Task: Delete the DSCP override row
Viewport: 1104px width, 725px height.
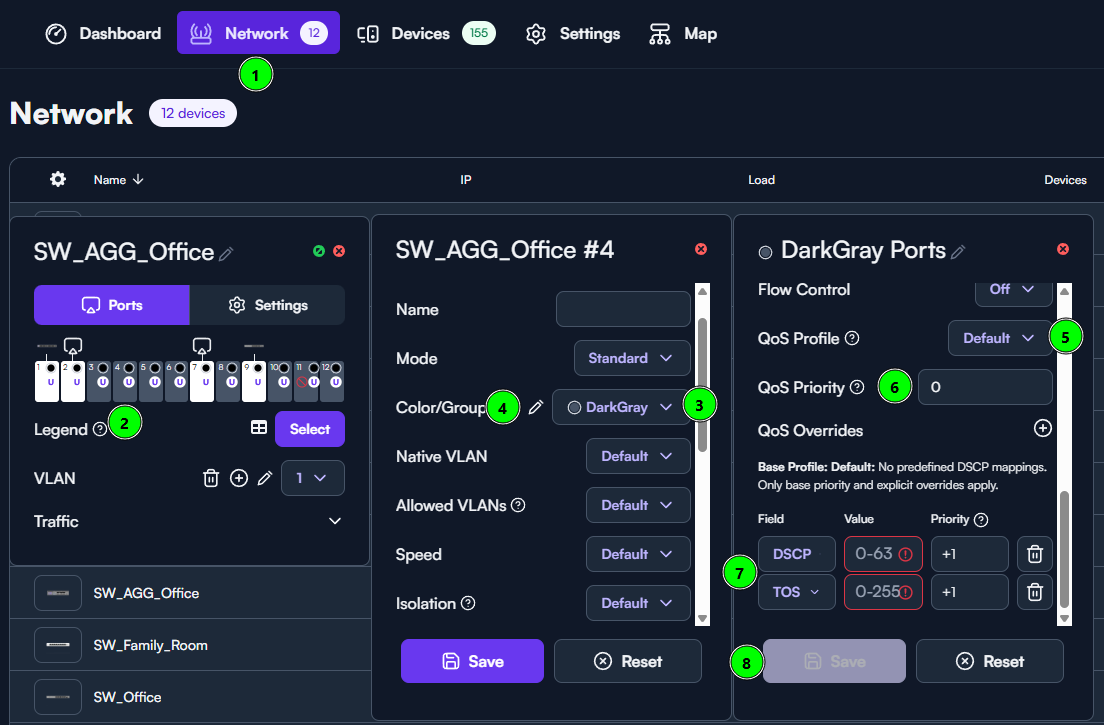Action: (1035, 554)
